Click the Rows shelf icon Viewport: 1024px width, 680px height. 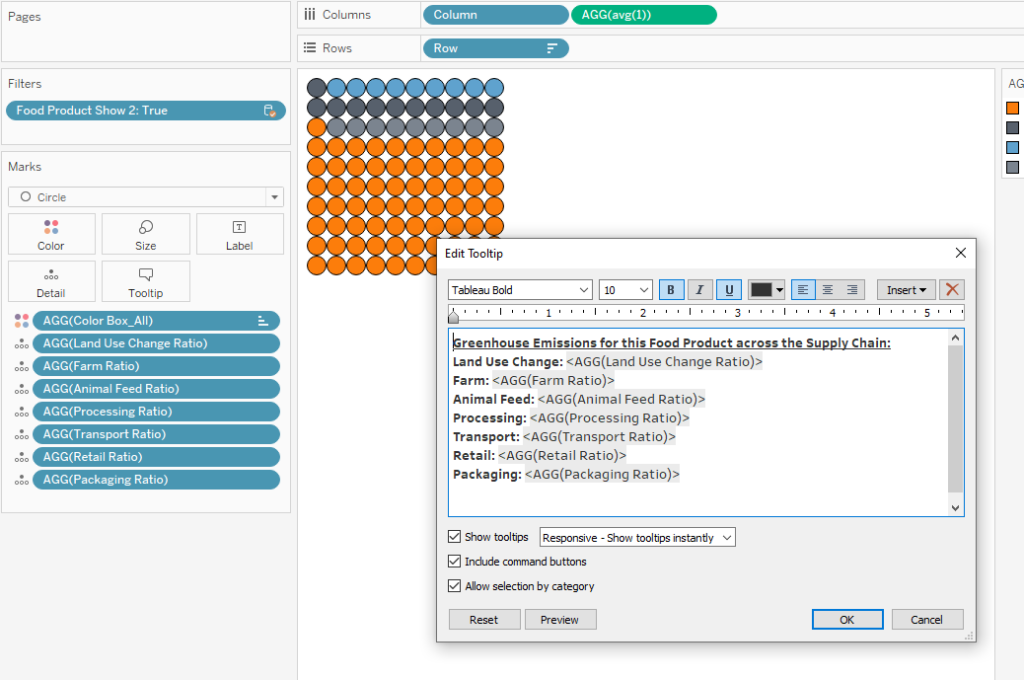pyautogui.click(x=310, y=48)
